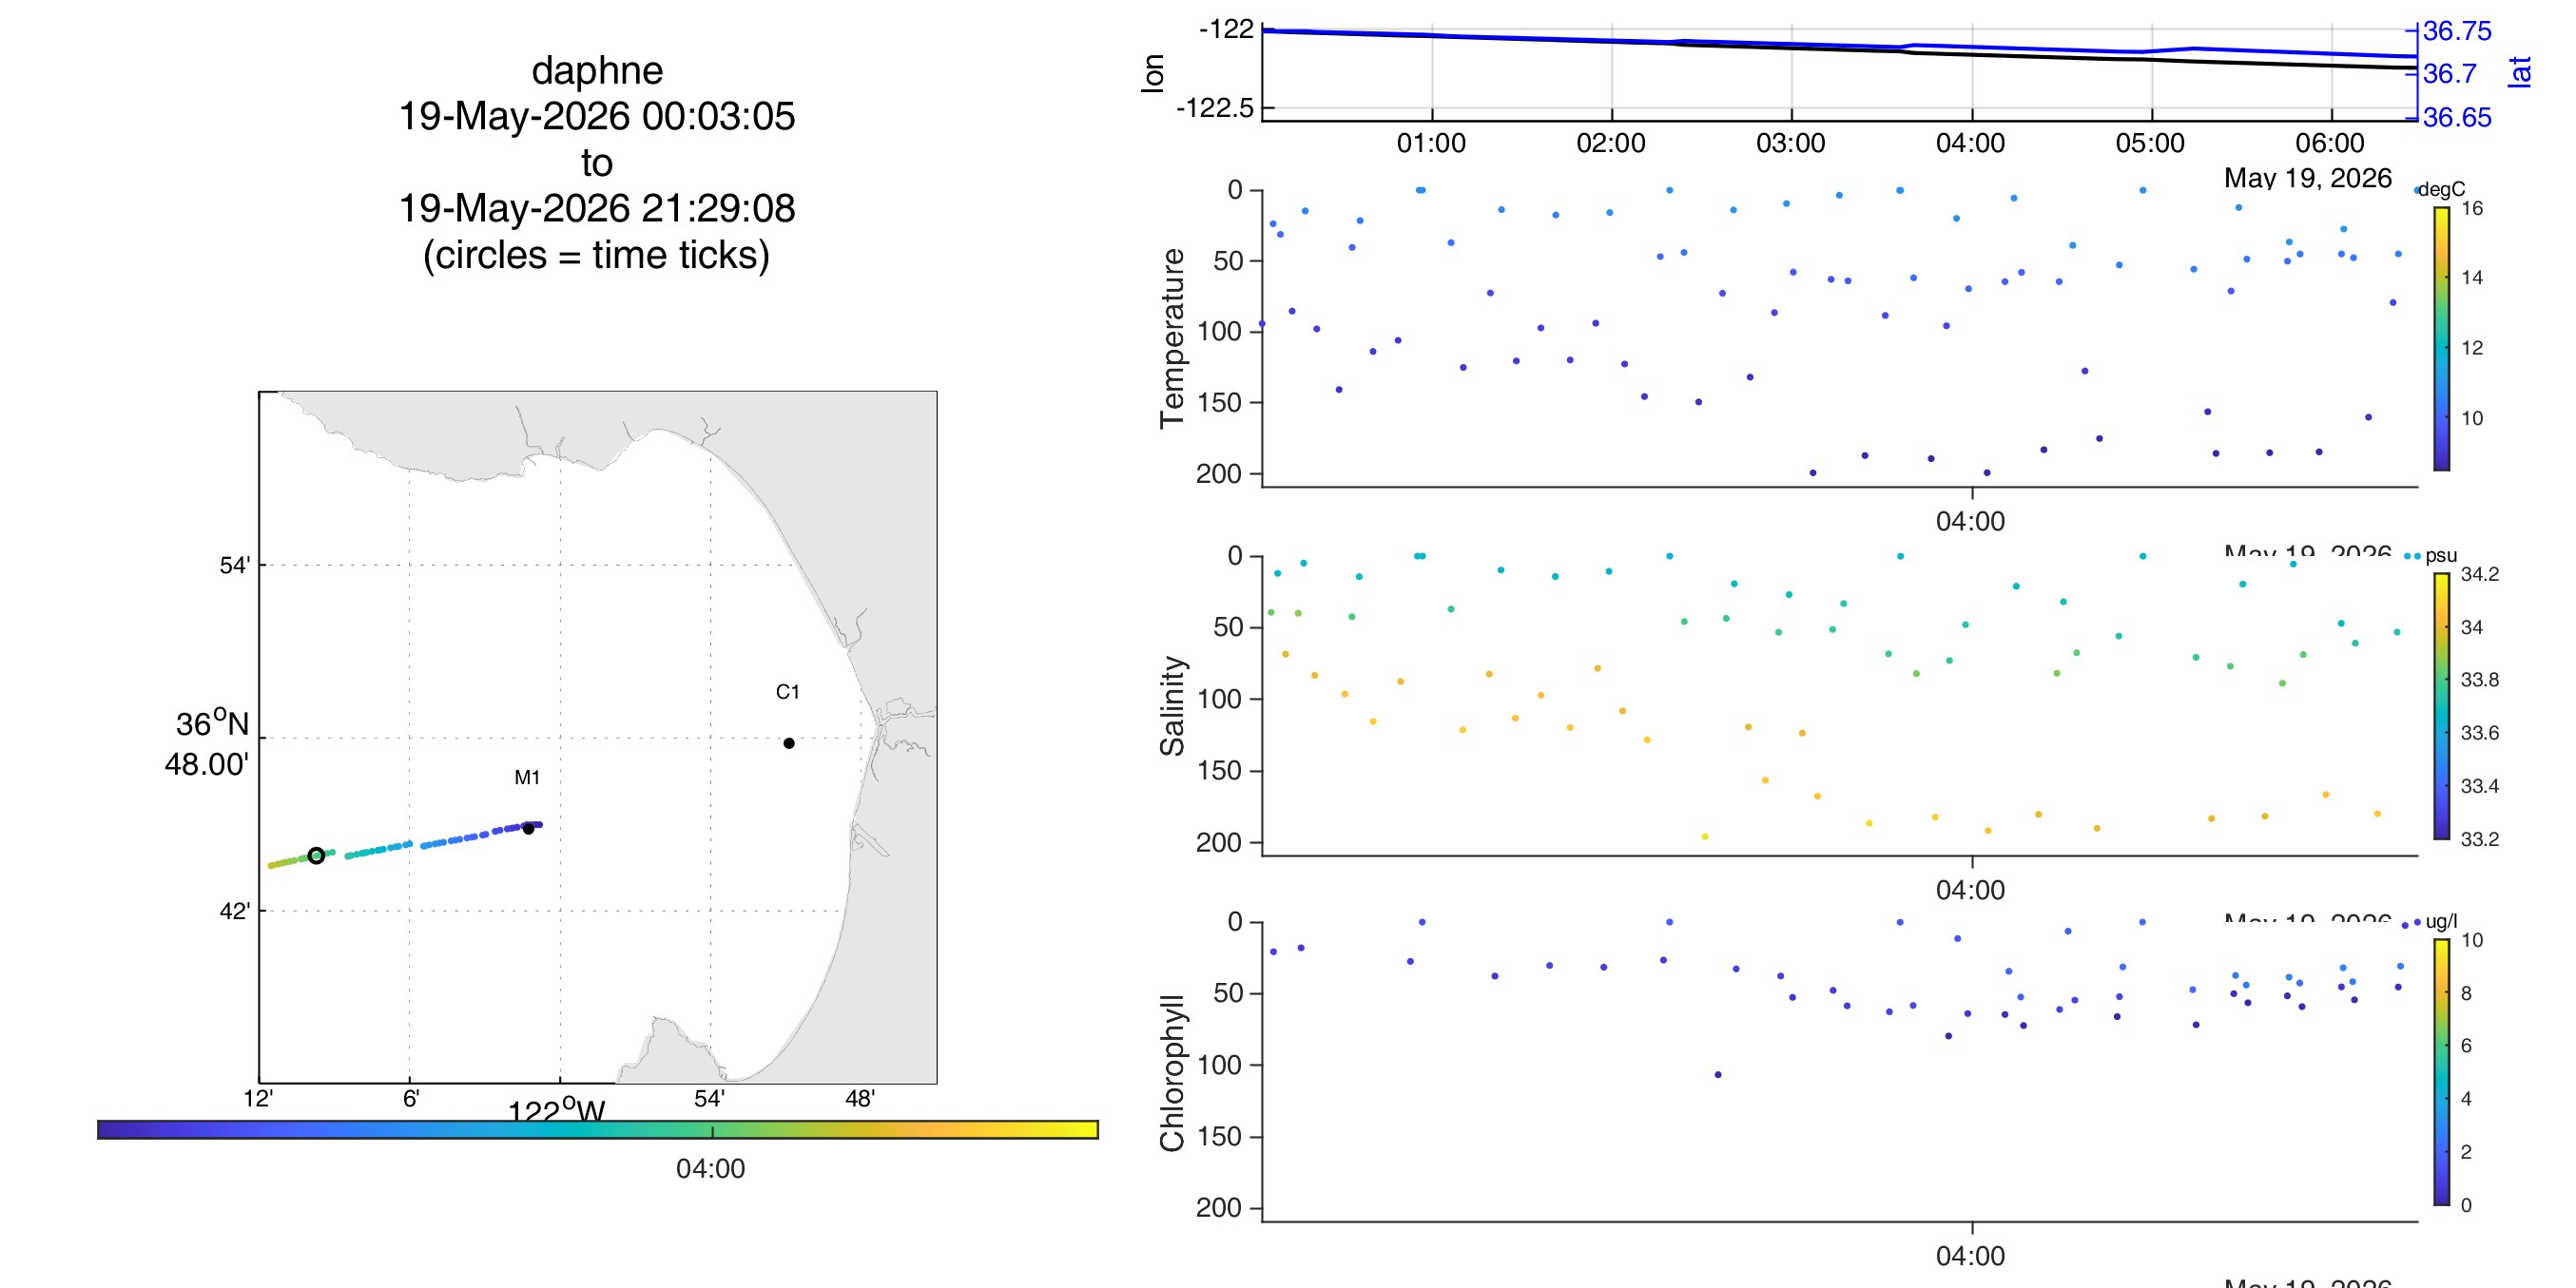This screenshot has height=1288, width=2576.
Task: Click the blue lat axis label
Action: point(2520,72)
